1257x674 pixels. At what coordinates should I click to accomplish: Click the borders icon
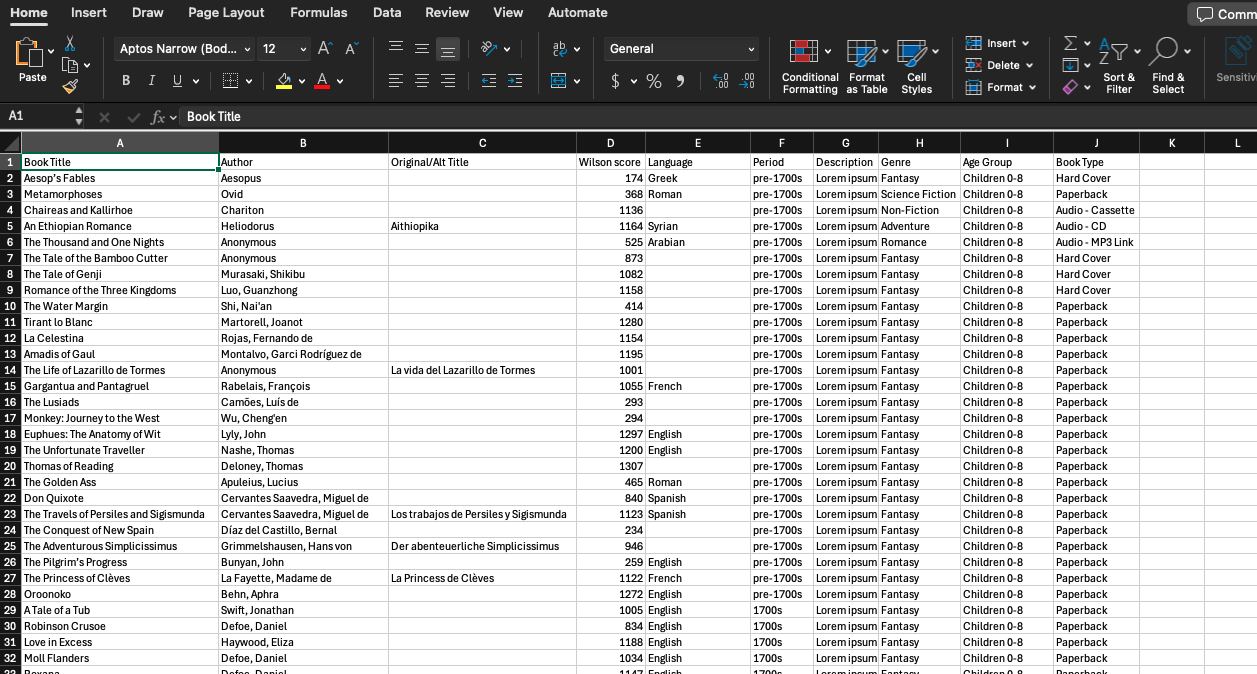[230, 81]
